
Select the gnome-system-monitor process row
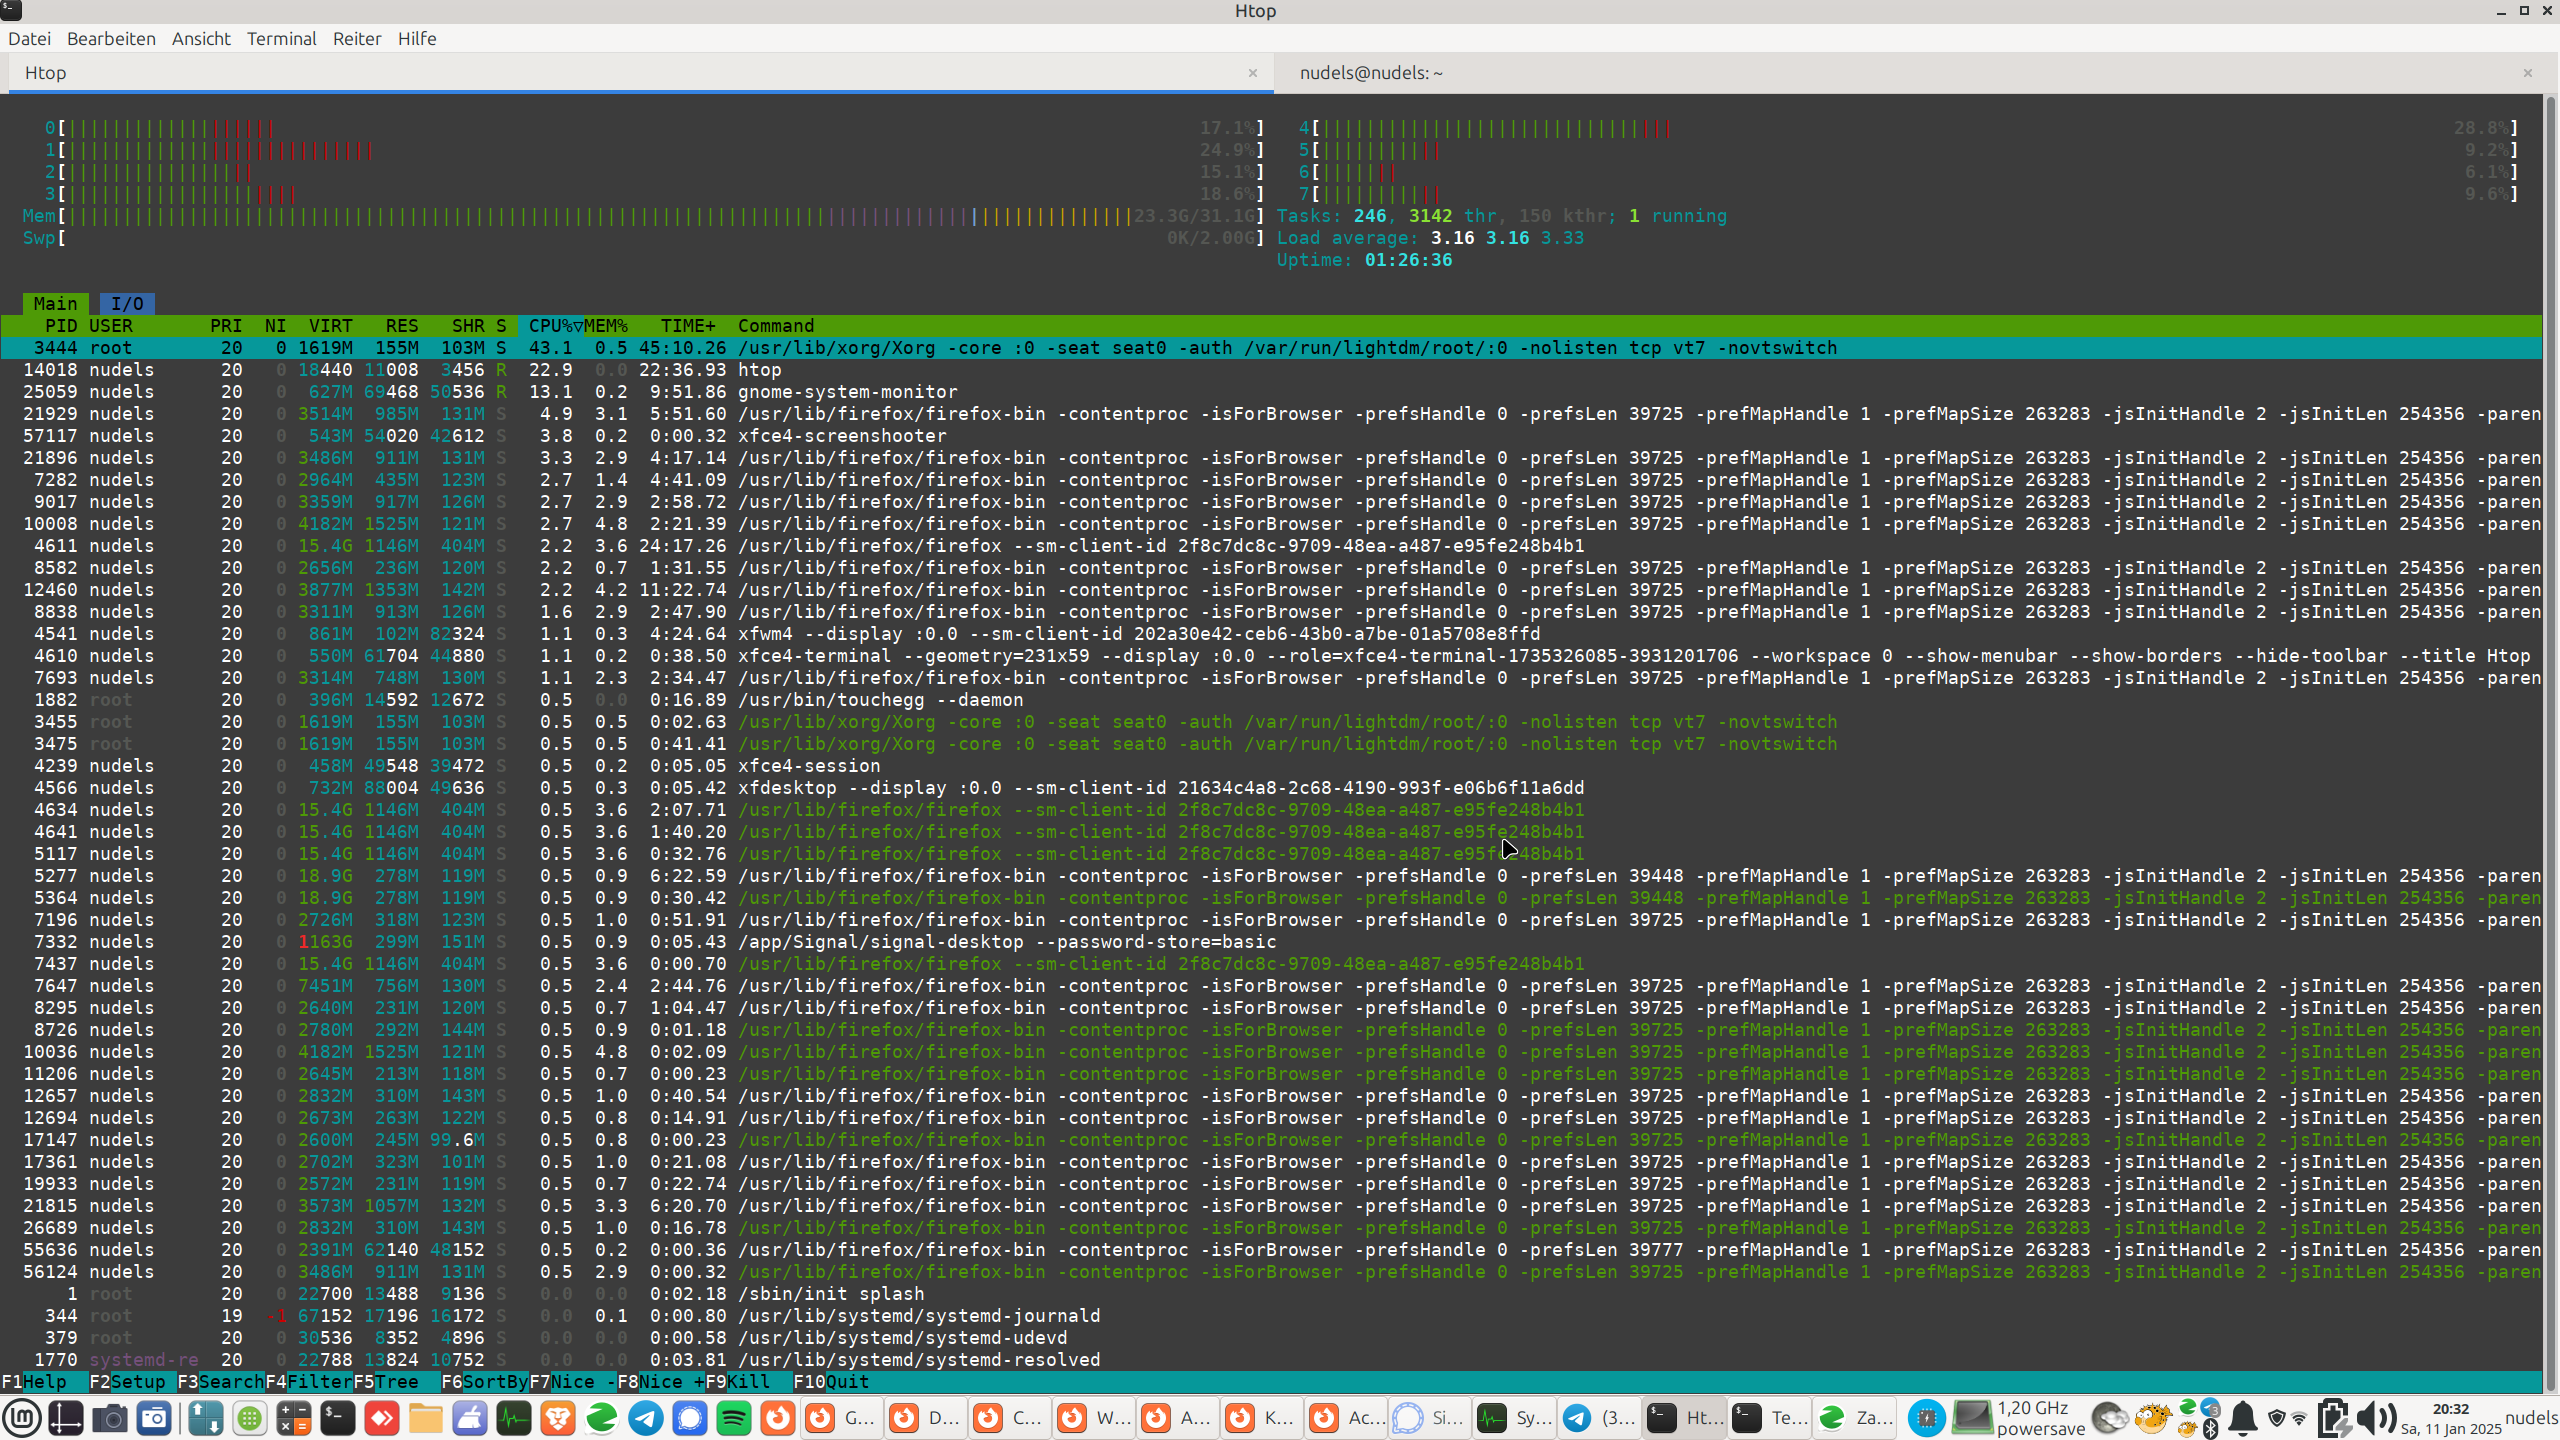coord(847,392)
